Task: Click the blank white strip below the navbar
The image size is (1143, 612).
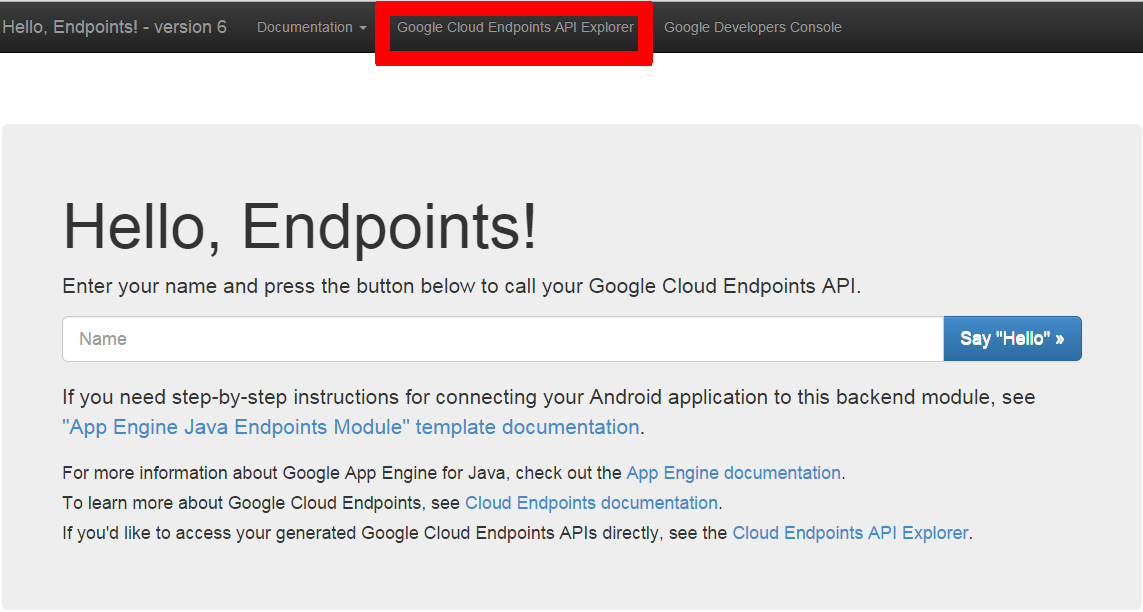Action: (x=571, y=90)
